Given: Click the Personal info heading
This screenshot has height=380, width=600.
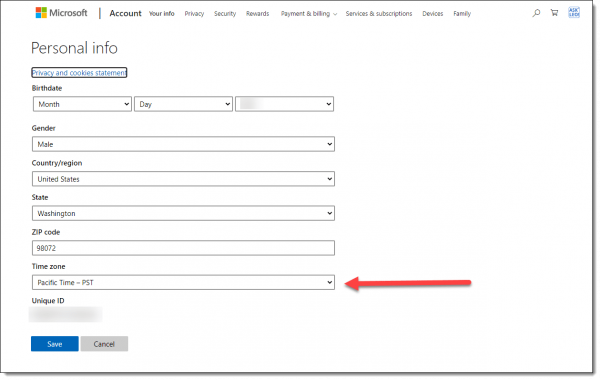Looking at the screenshot, I should (x=74, y=48).
